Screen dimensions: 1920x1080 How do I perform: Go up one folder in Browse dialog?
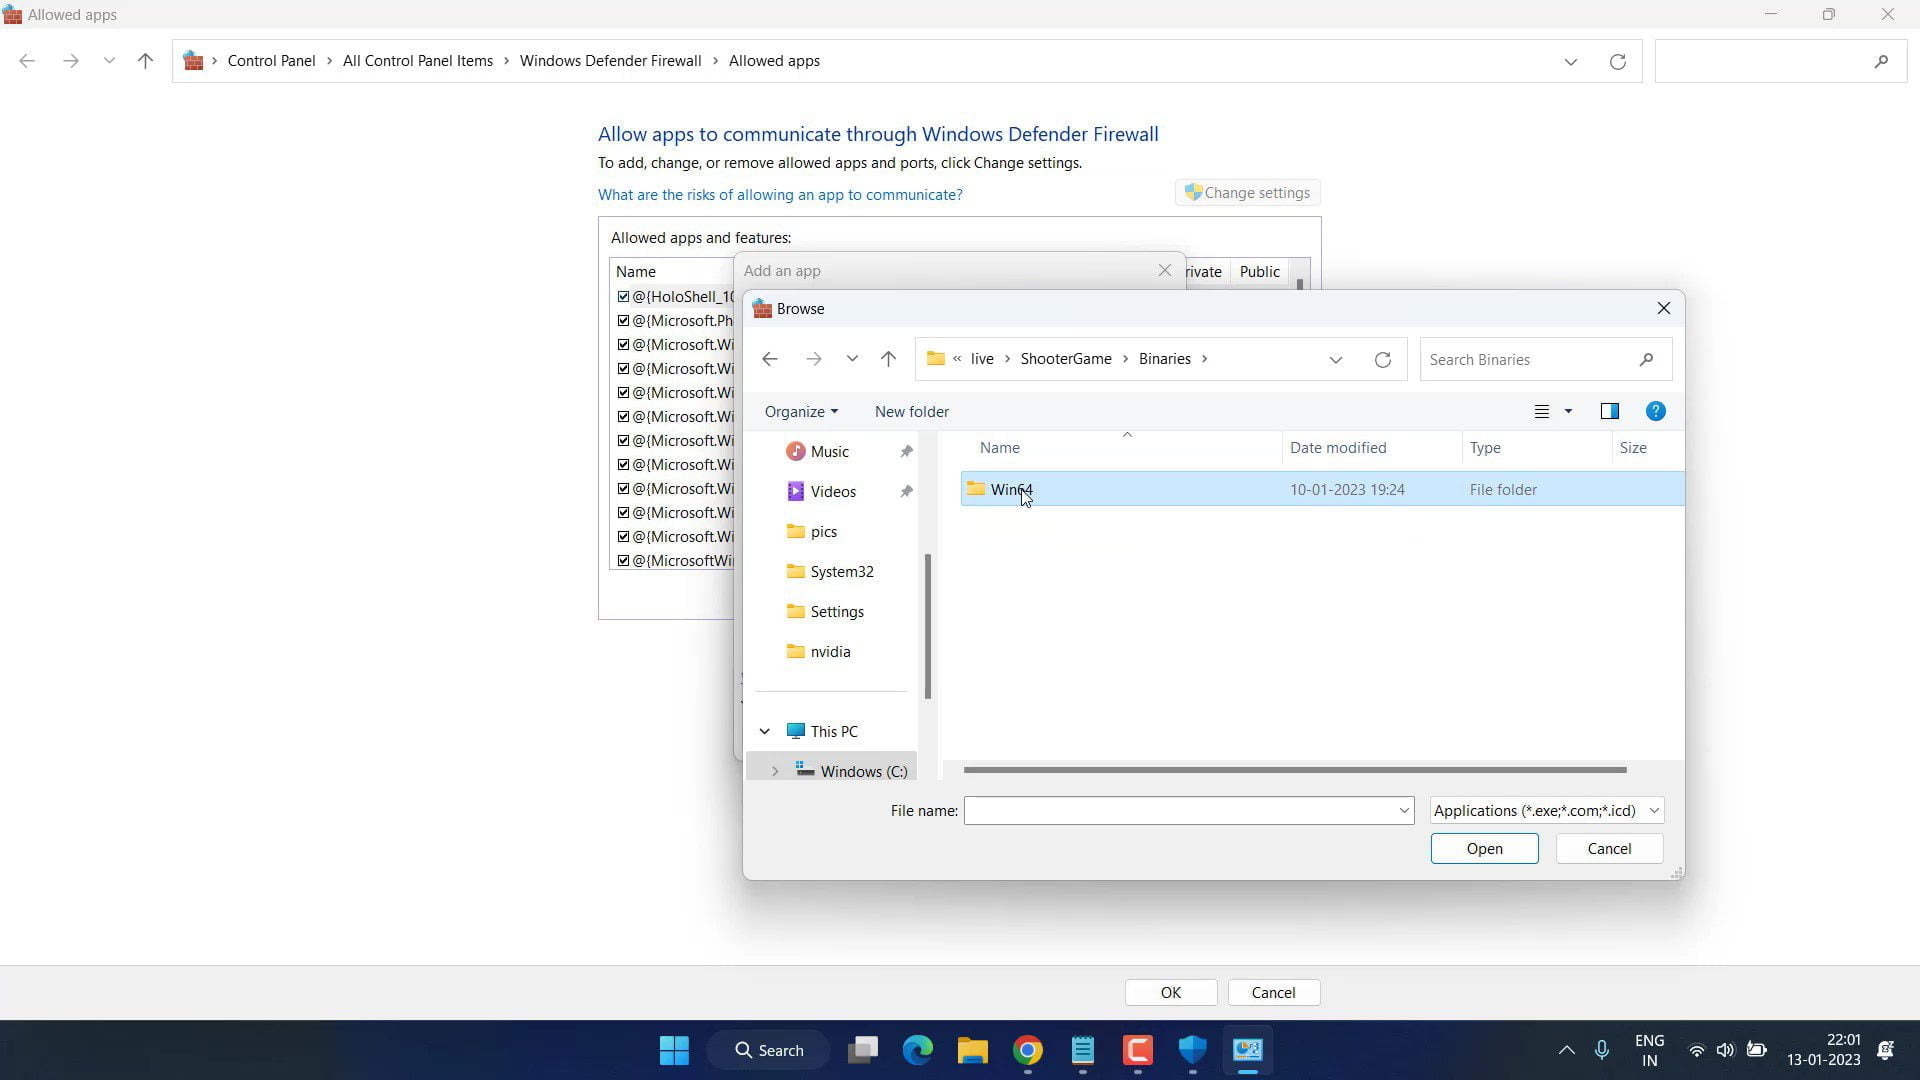click(x=888, y=359)
